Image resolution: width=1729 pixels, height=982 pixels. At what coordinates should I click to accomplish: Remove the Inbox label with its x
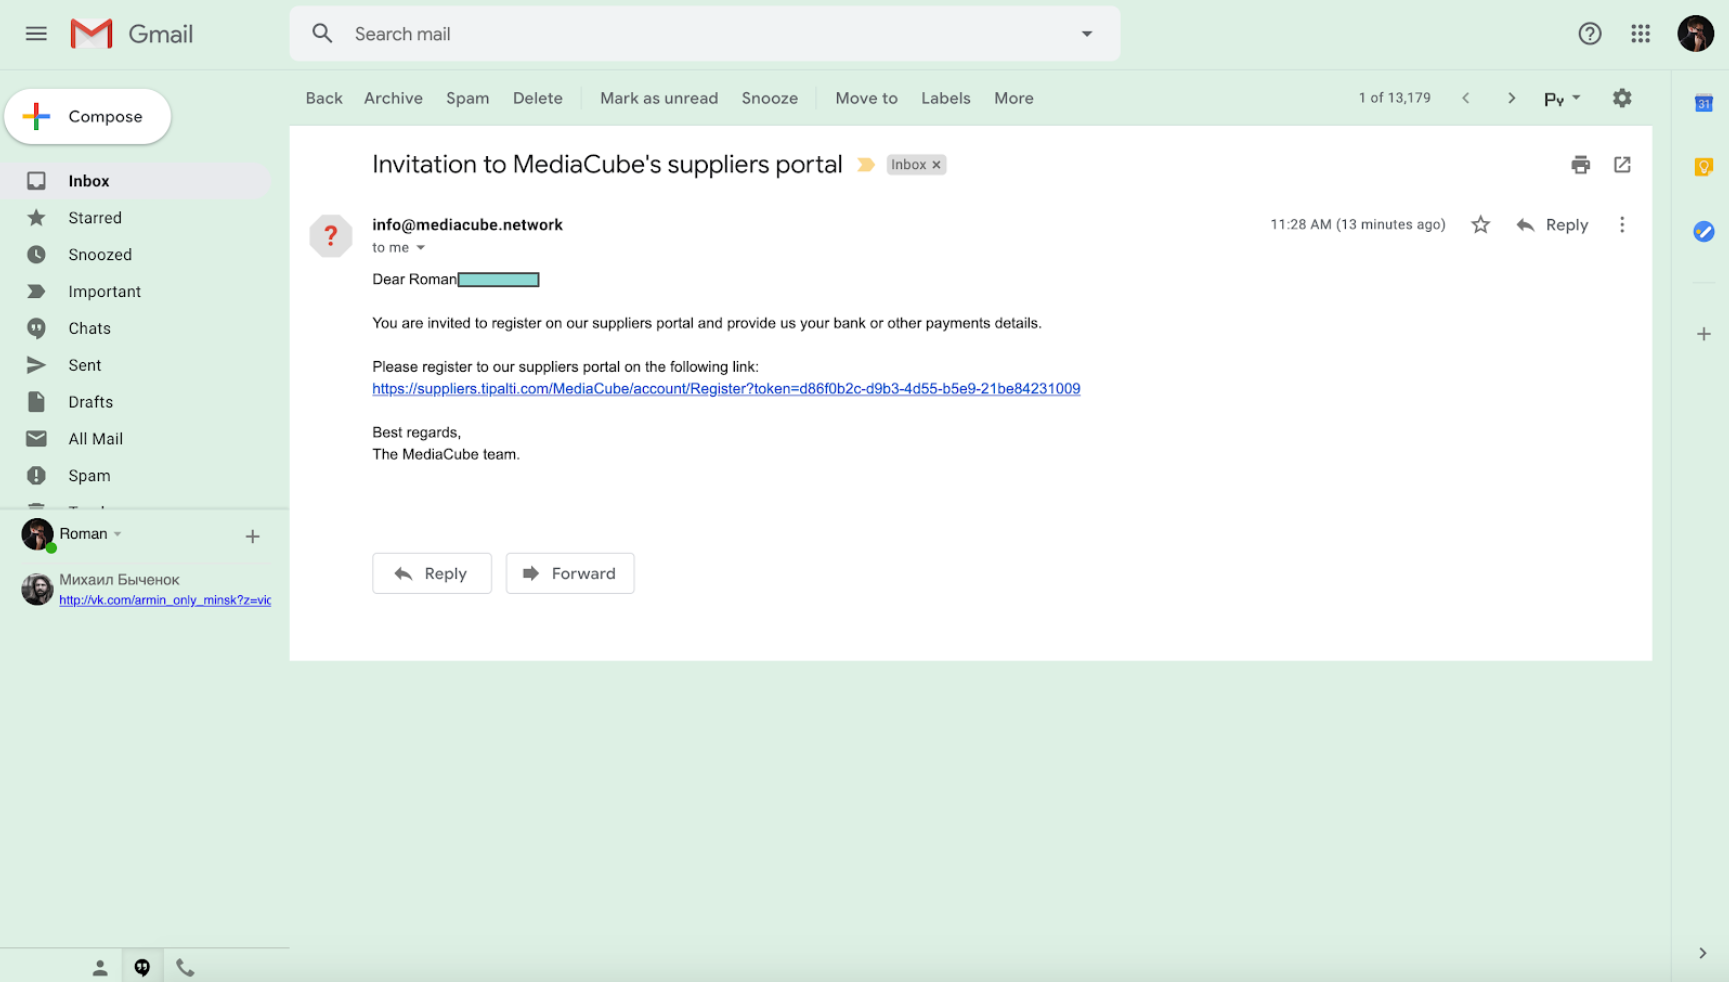(x=937, y=165)
